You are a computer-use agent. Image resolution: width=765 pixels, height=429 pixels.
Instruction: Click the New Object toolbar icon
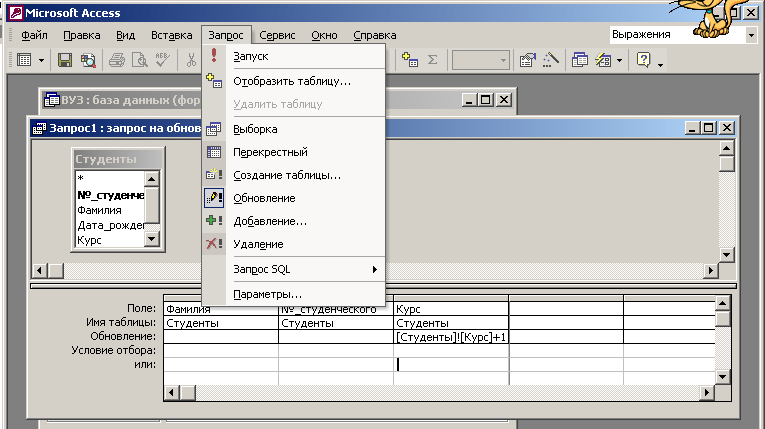point(604,60)
